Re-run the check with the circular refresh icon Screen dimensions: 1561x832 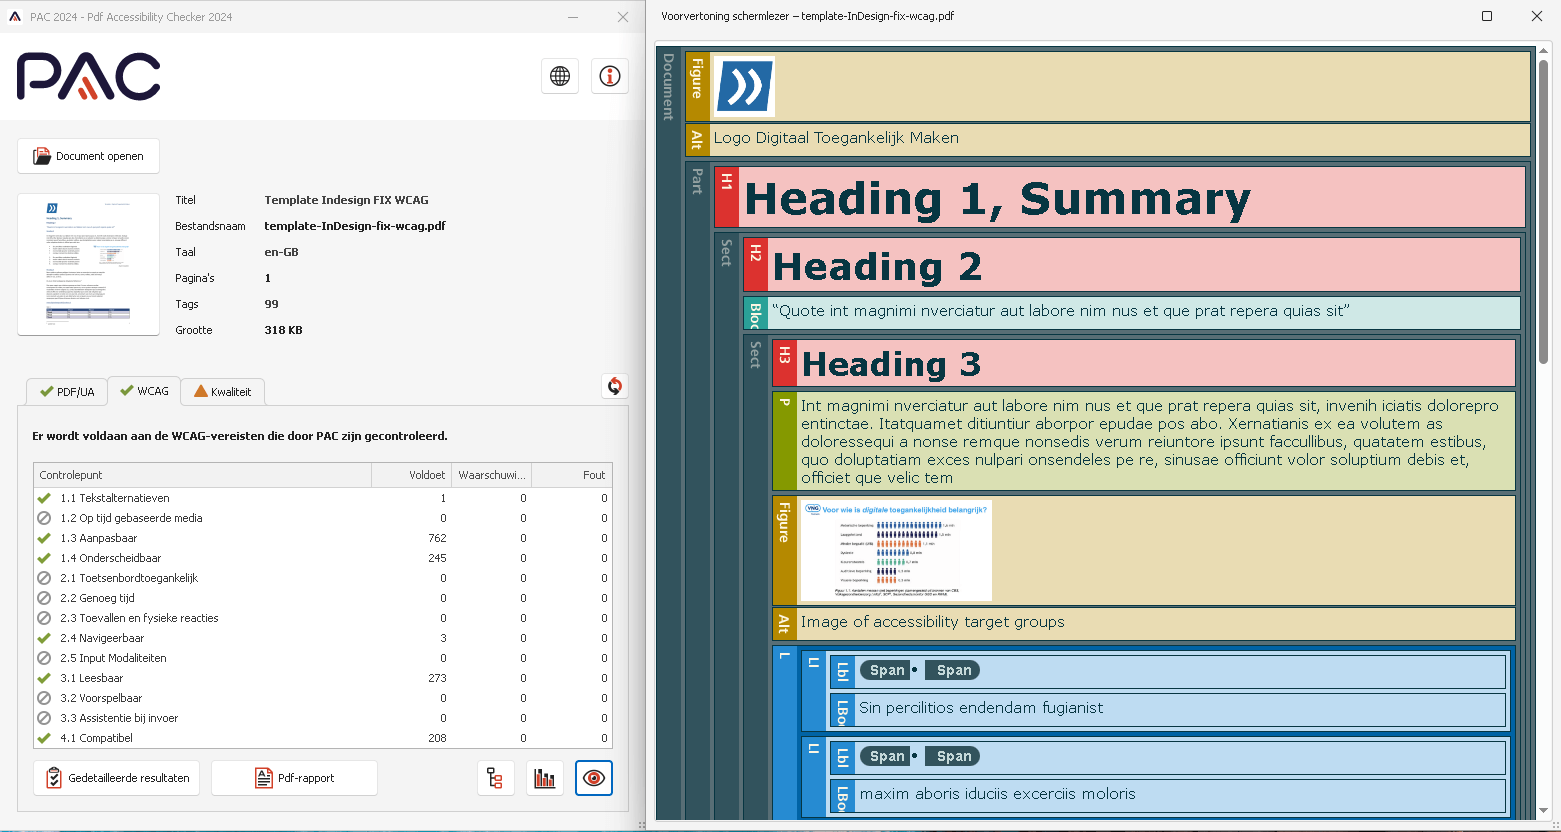614,386
